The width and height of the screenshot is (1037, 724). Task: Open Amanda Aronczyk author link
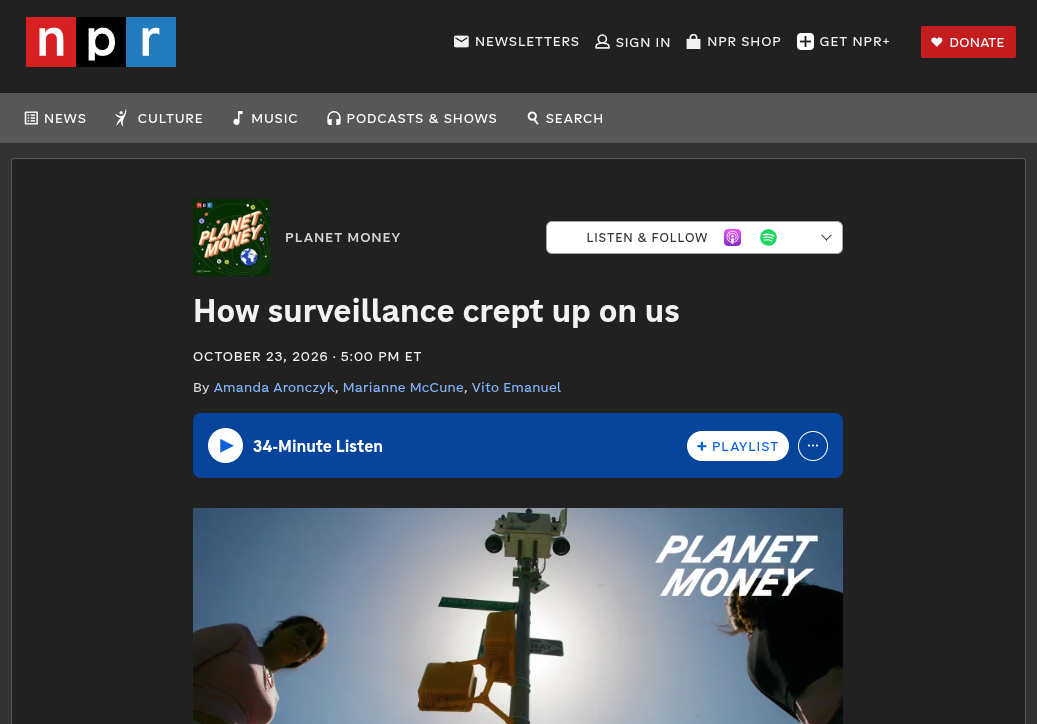pyautogui.click(x=274, y=387)
